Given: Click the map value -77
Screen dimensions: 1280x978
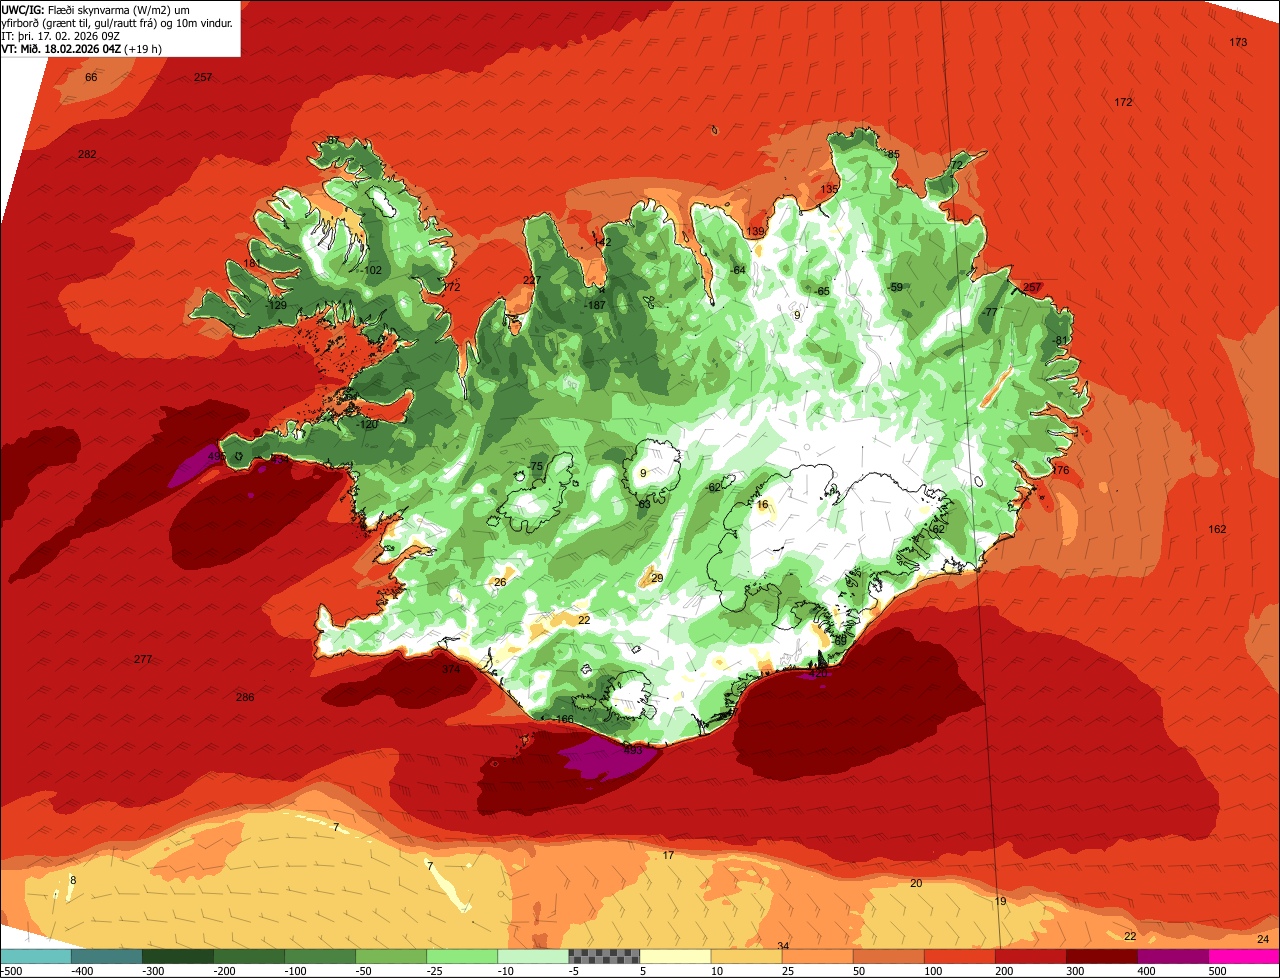Looking at the screenshot, I should [991, 312].
